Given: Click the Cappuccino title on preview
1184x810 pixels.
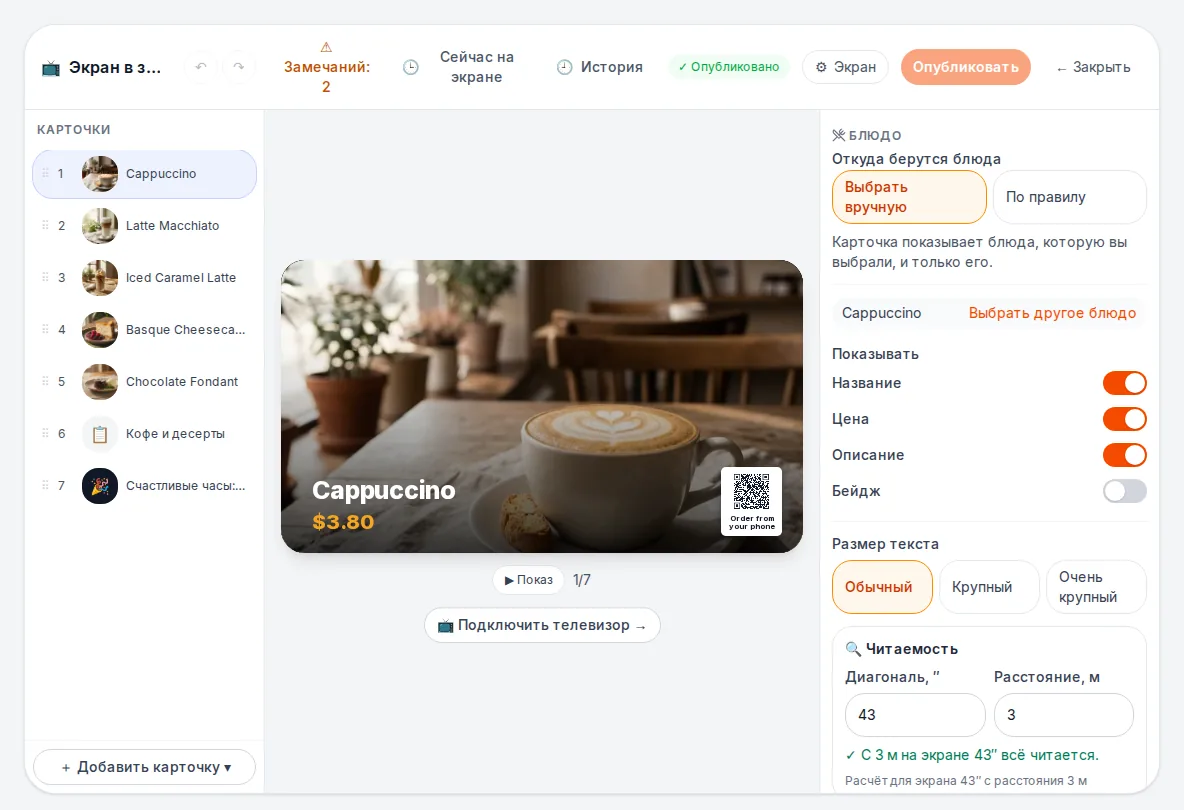Looking at the screenshot, I should pyautogui.click(x=384, y=491).
